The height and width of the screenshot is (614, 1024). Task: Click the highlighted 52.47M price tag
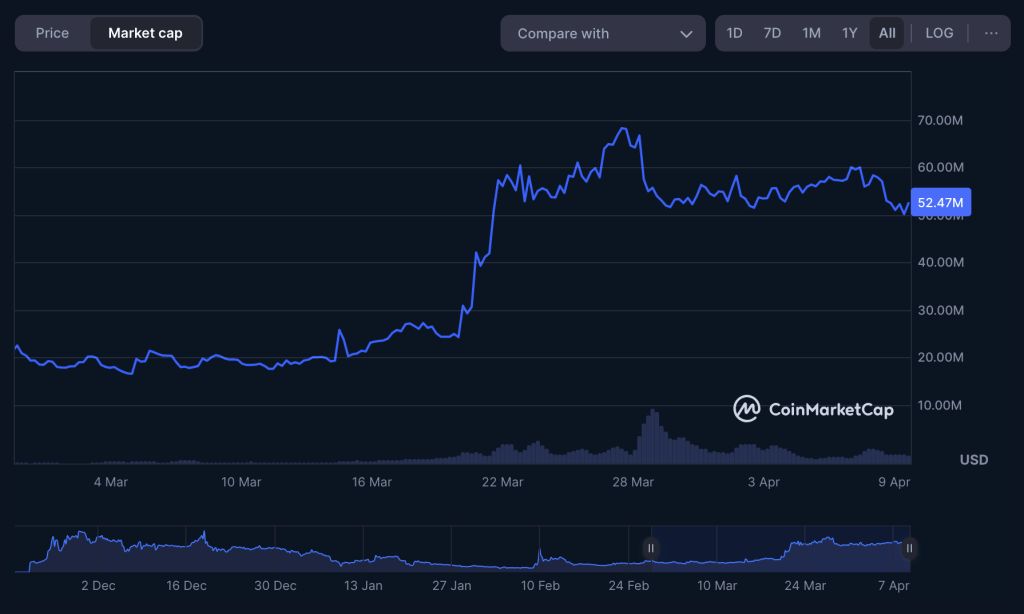[x=943, y=202]
